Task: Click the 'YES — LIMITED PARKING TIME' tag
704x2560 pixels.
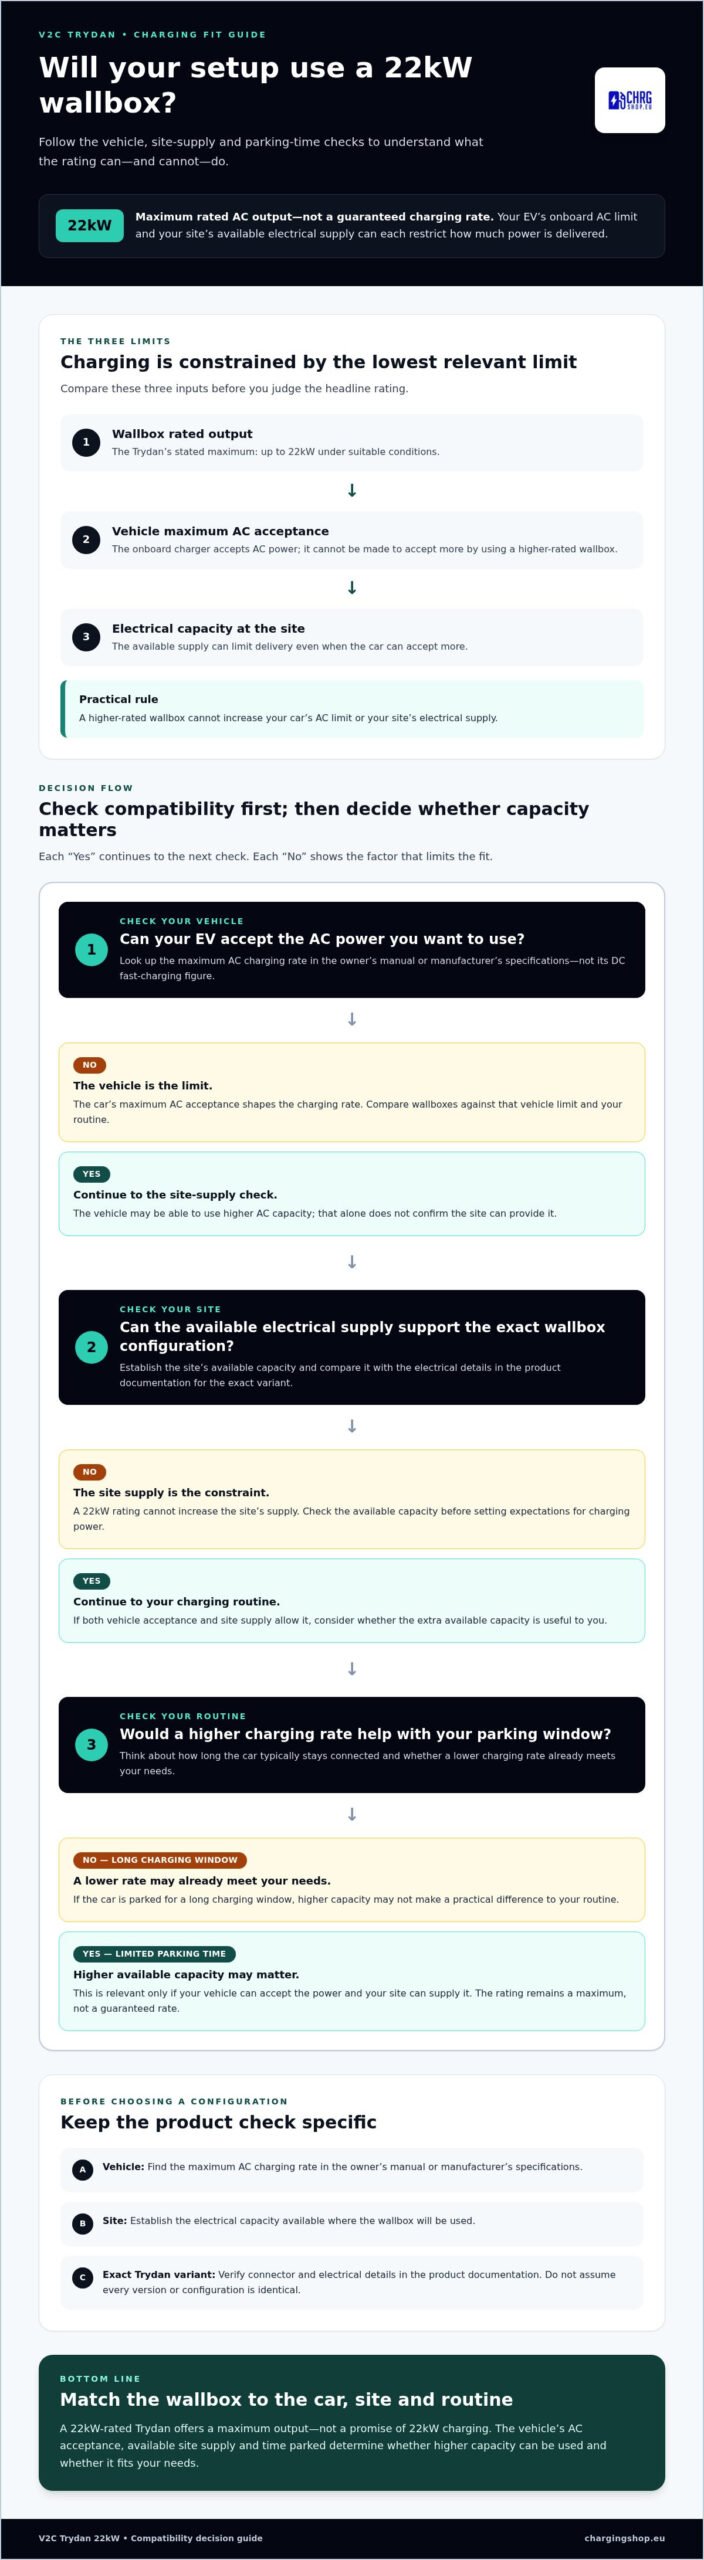Action: [154, 1953]
